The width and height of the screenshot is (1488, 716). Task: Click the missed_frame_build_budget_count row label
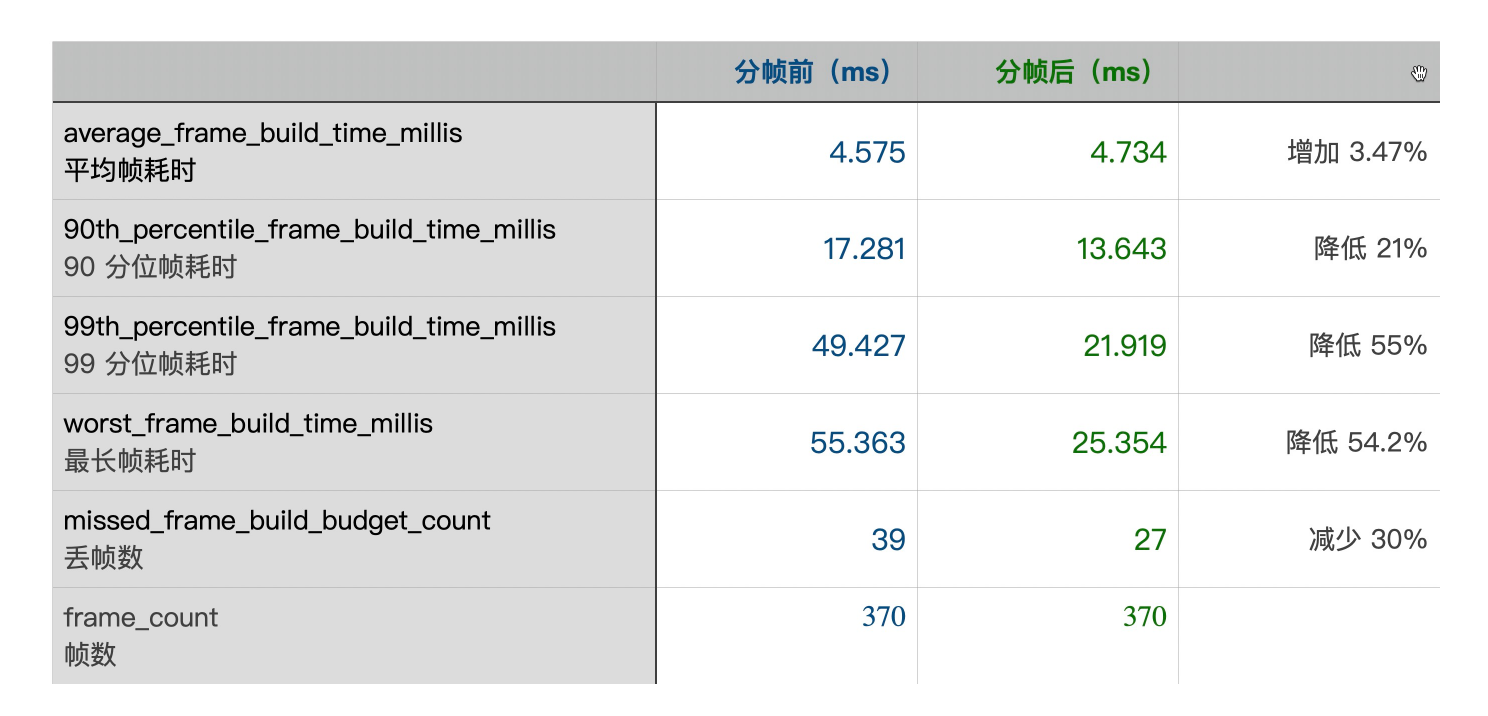tap(277, 521)
